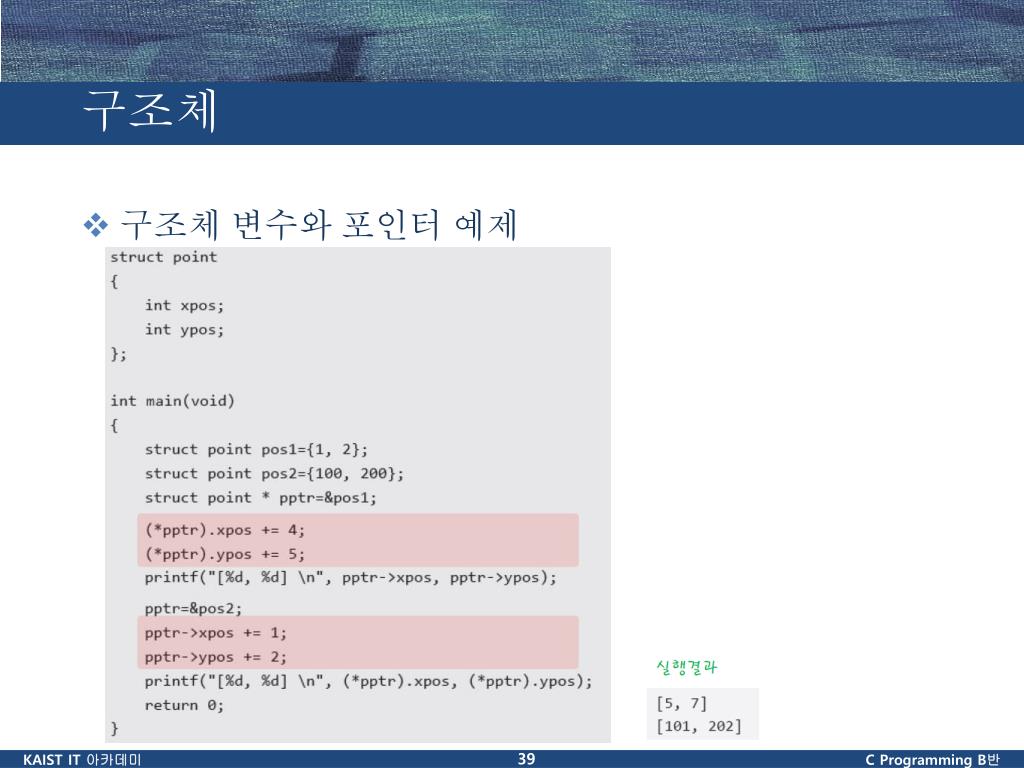Click highlighted line '(*pptr).ypos += 5;'

pos(225,554)
